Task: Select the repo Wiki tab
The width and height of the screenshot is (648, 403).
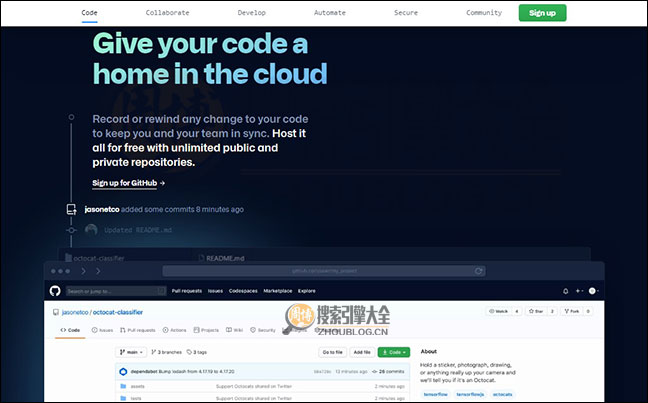Action: (x=234, y=330)
